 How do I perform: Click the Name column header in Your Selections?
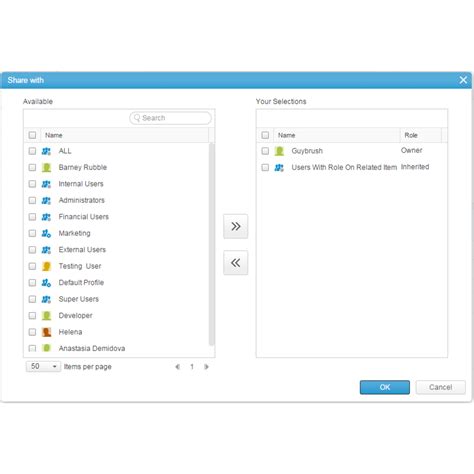pos(337,135)
